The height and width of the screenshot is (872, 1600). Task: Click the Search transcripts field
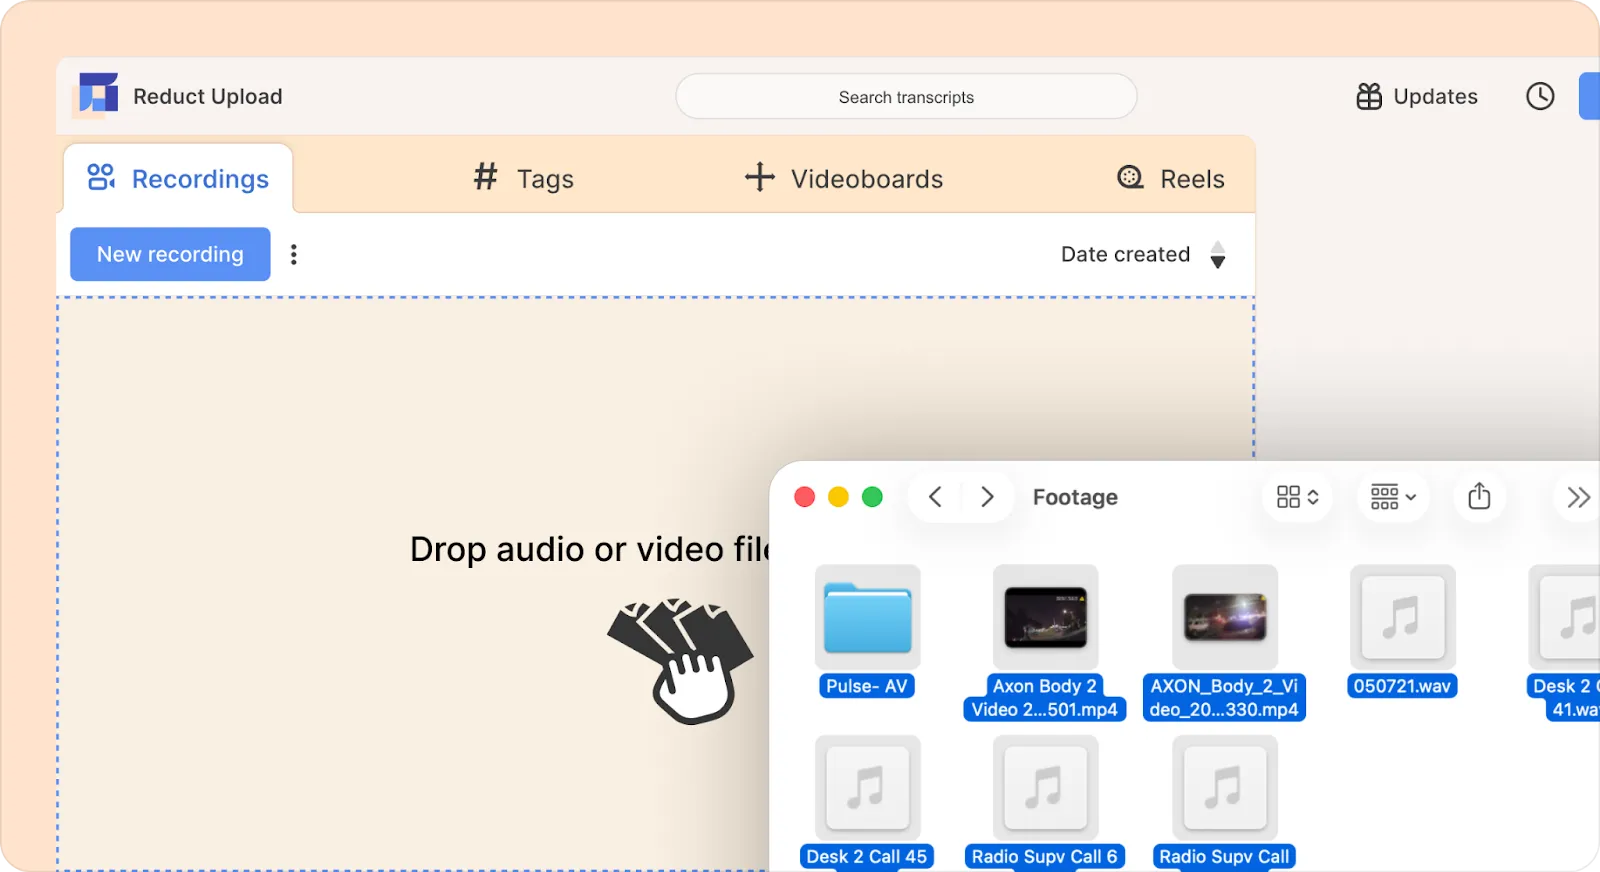tap(906, 97)
